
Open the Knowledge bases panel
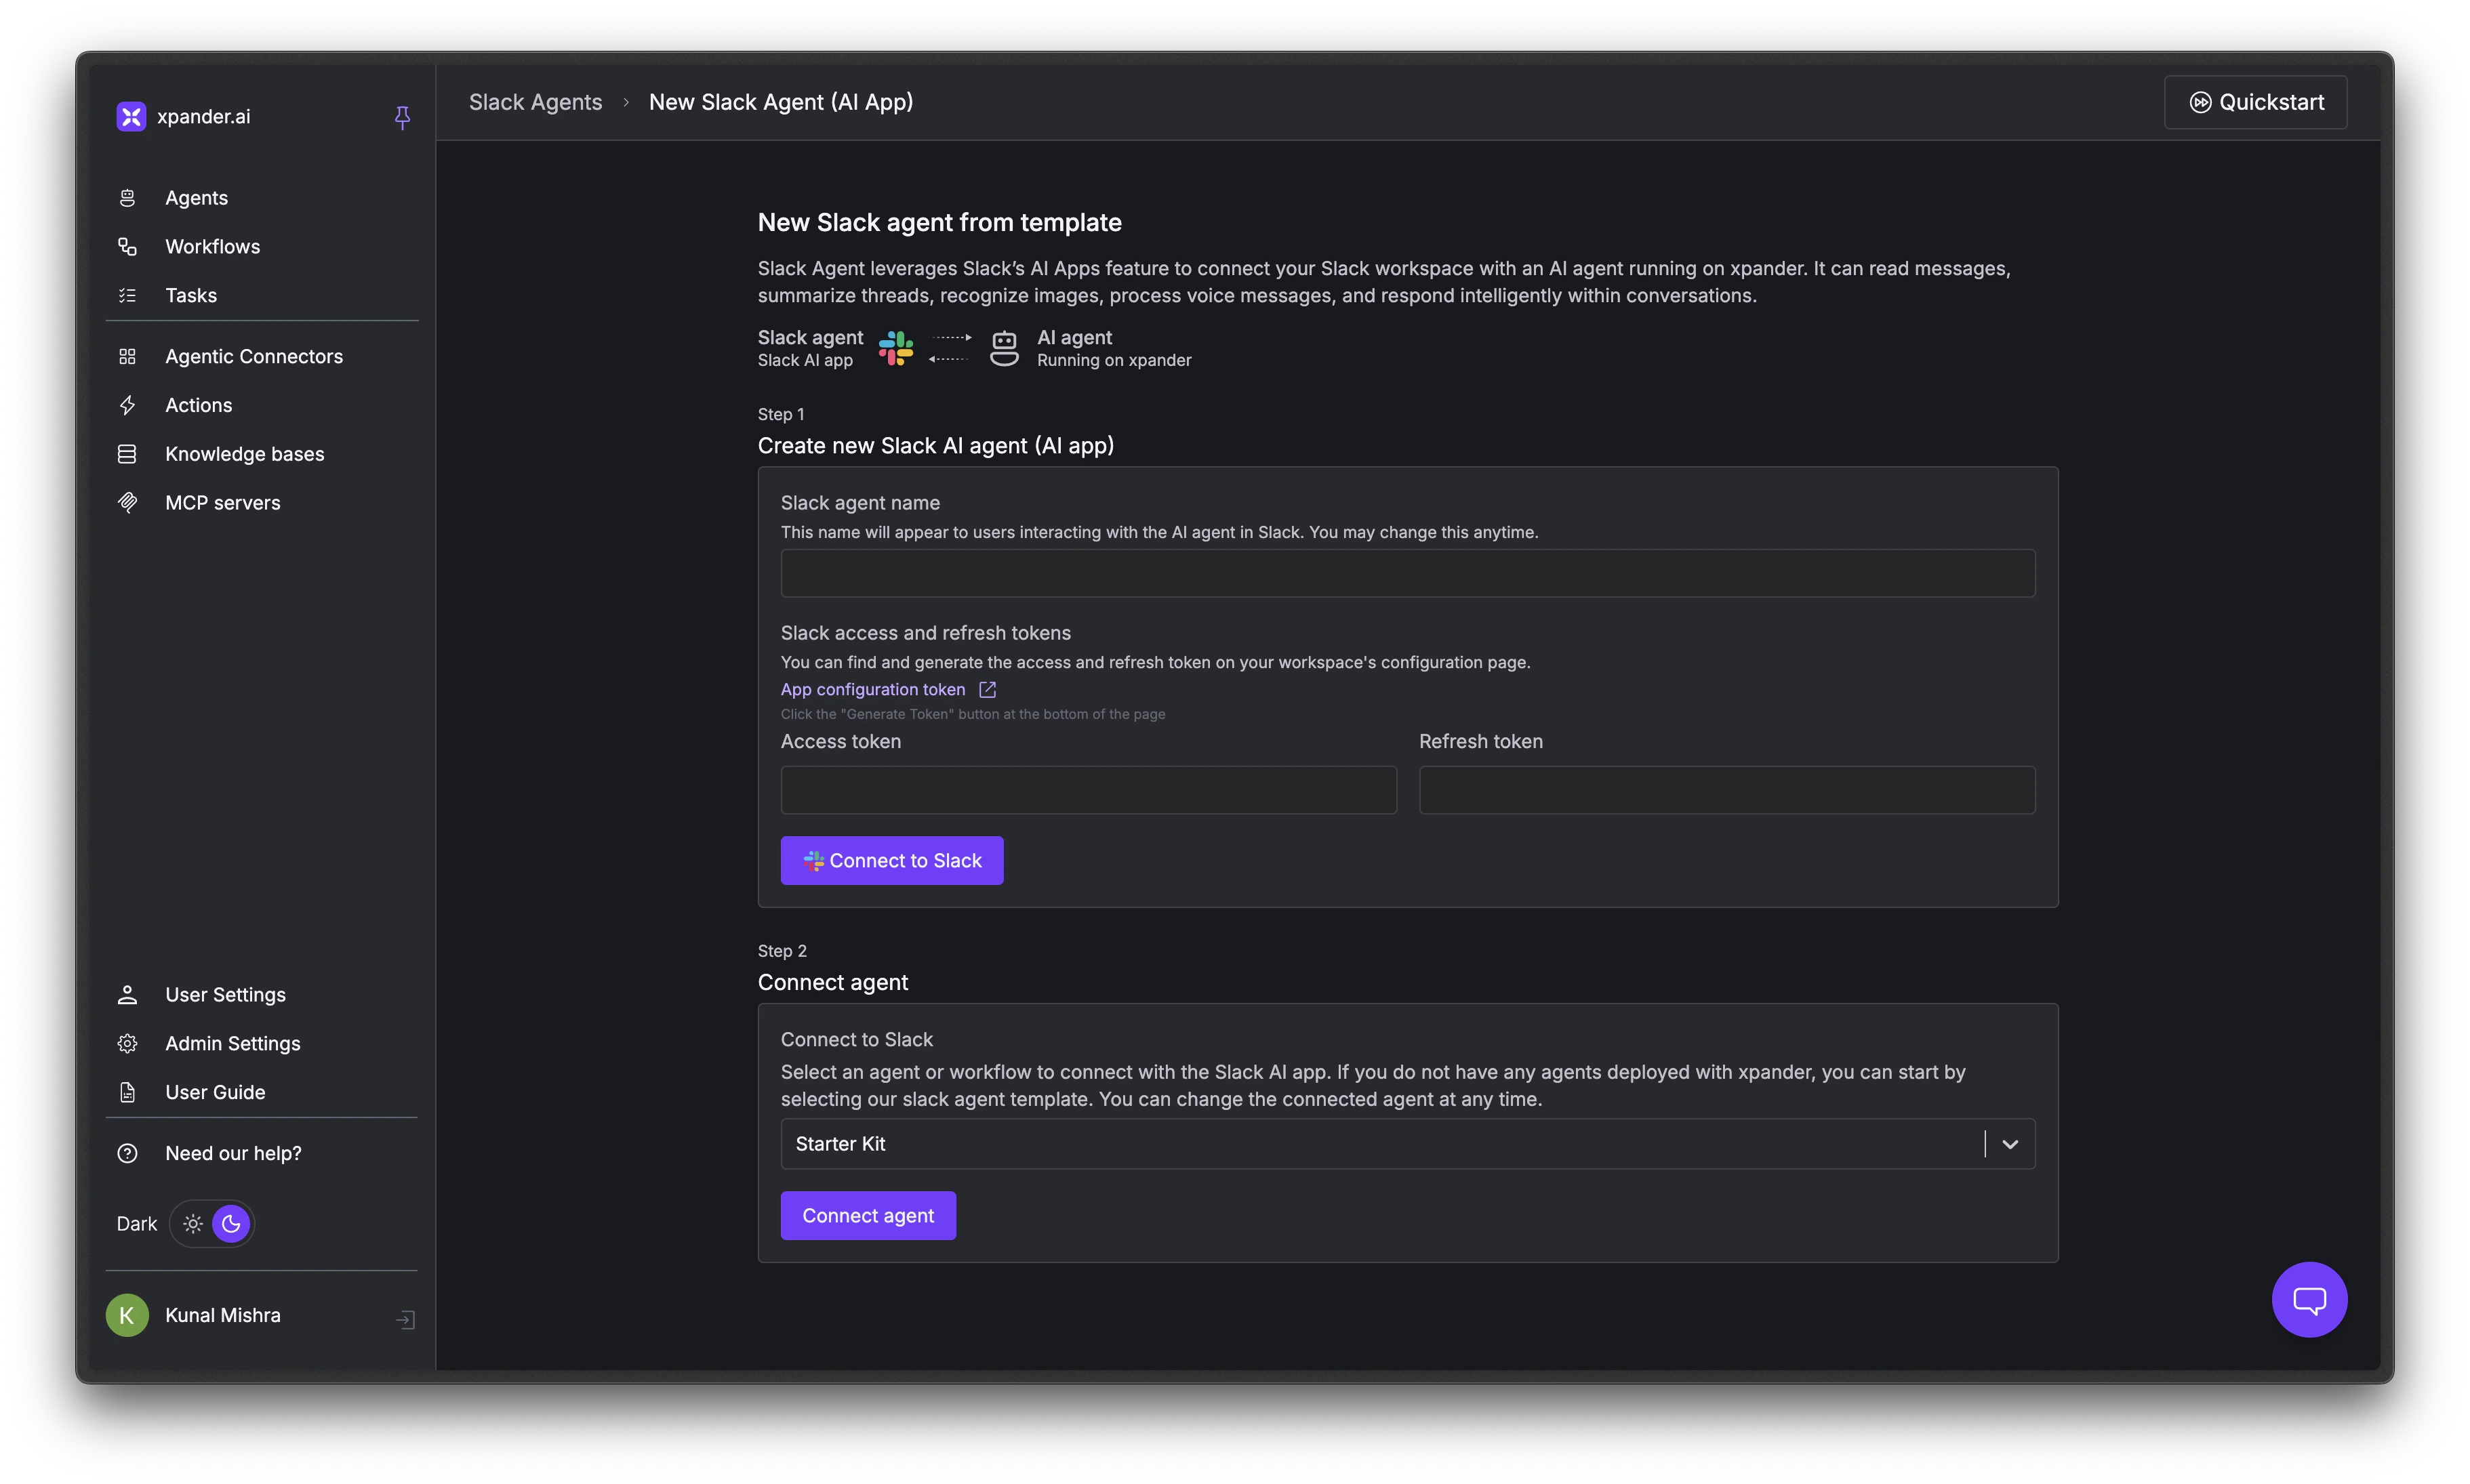pyautogui.click(x=244, y=453)
